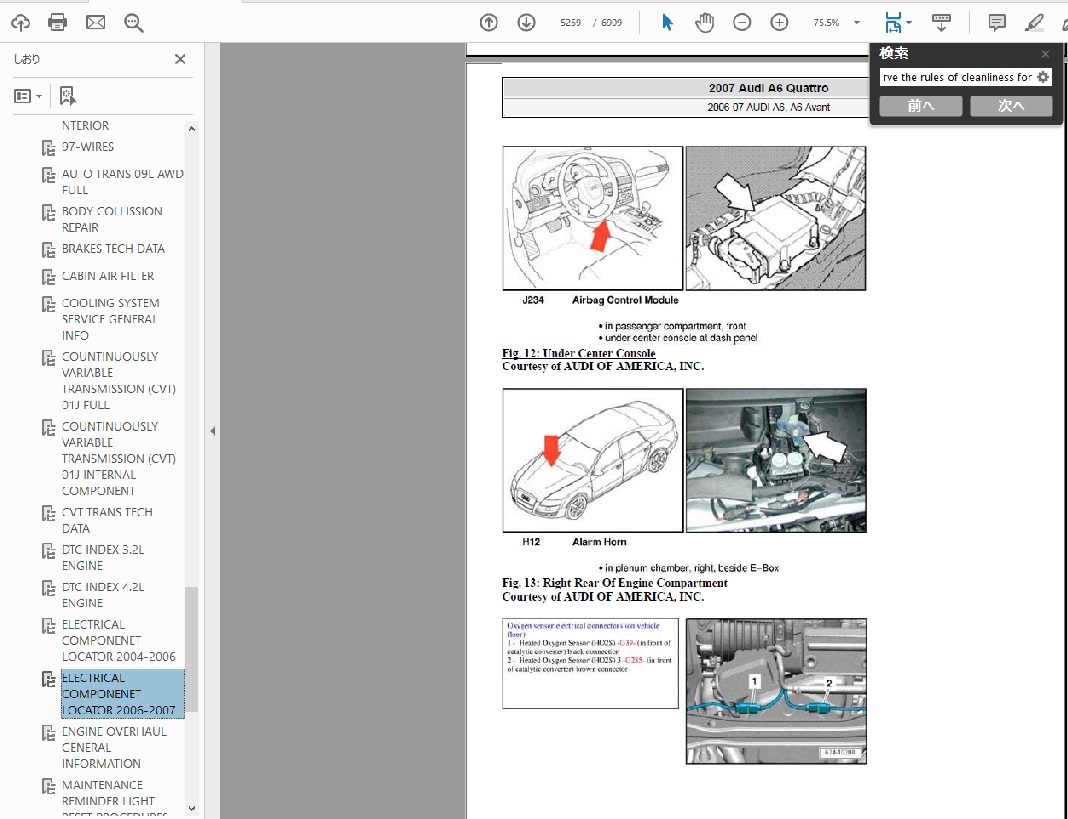The width and height of the screenshot is (1068, 819).
Task: Click the fit page width tool
Action: (892, 22)
